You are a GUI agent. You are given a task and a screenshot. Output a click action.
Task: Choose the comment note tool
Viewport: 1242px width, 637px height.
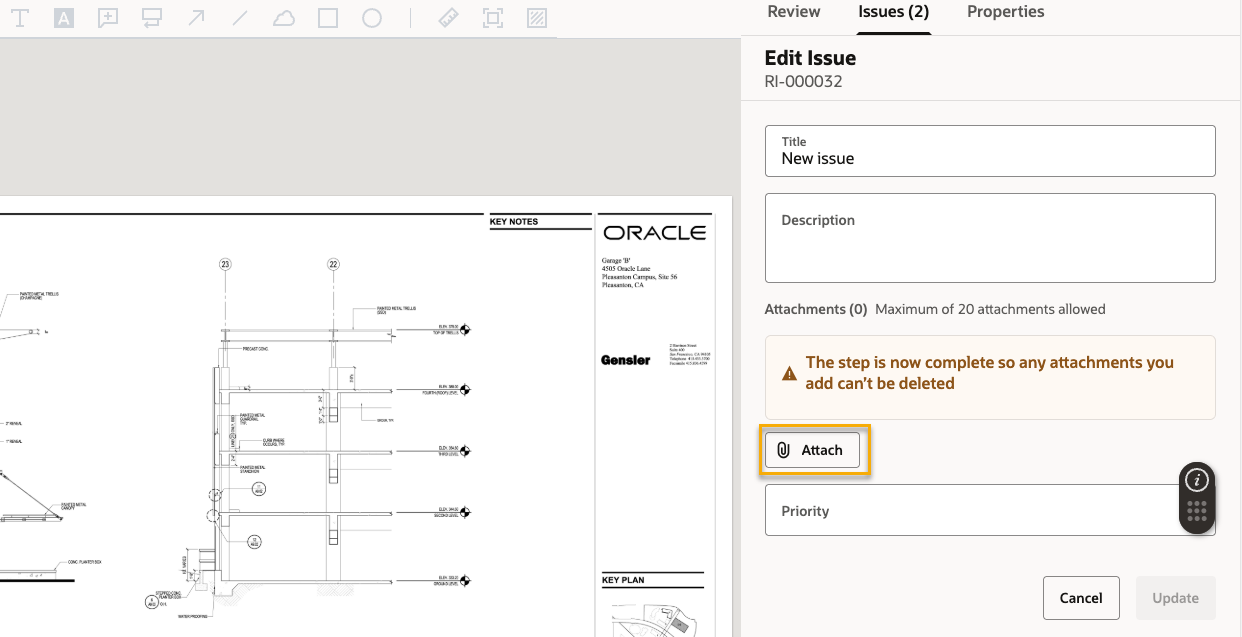(108, 18)
